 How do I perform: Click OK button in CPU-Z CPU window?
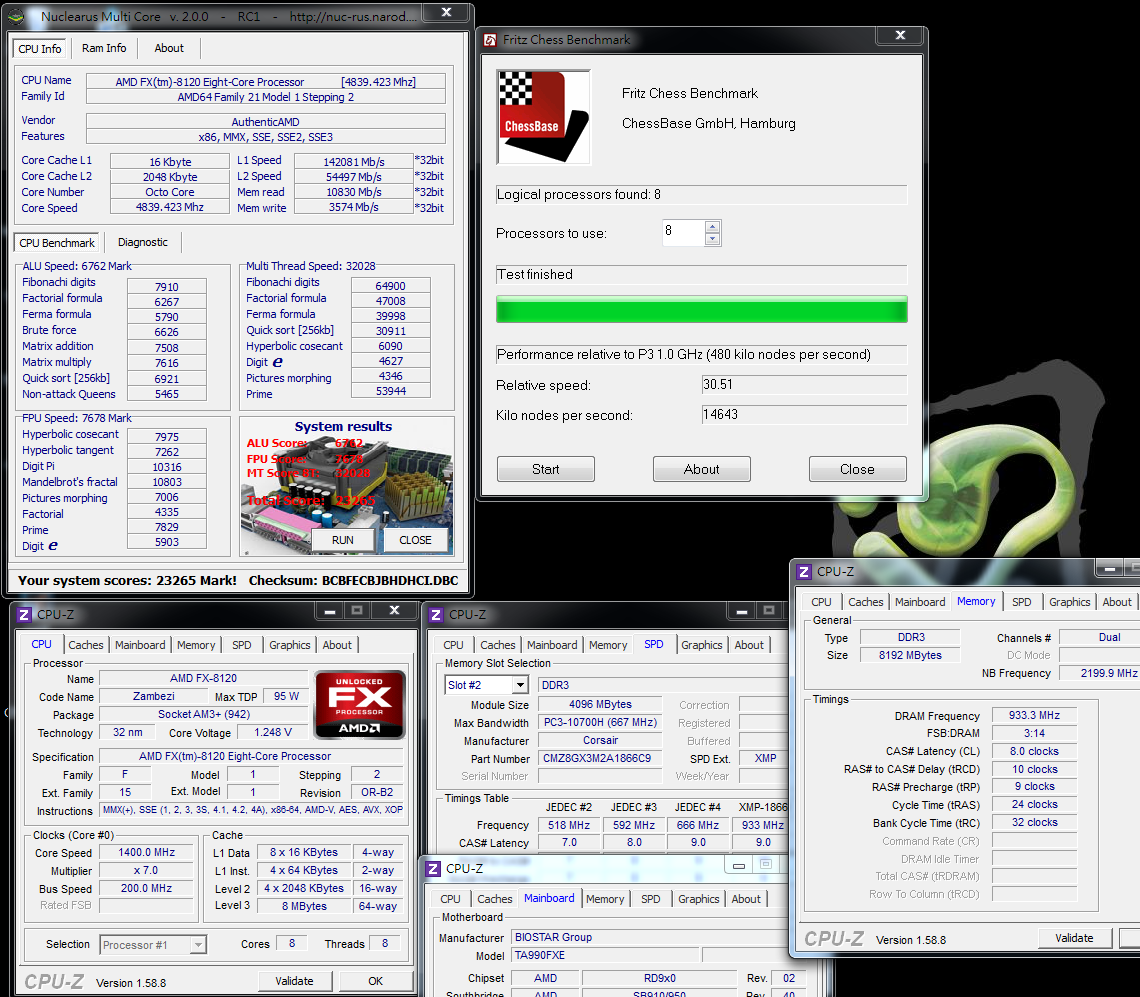[375, 981]
